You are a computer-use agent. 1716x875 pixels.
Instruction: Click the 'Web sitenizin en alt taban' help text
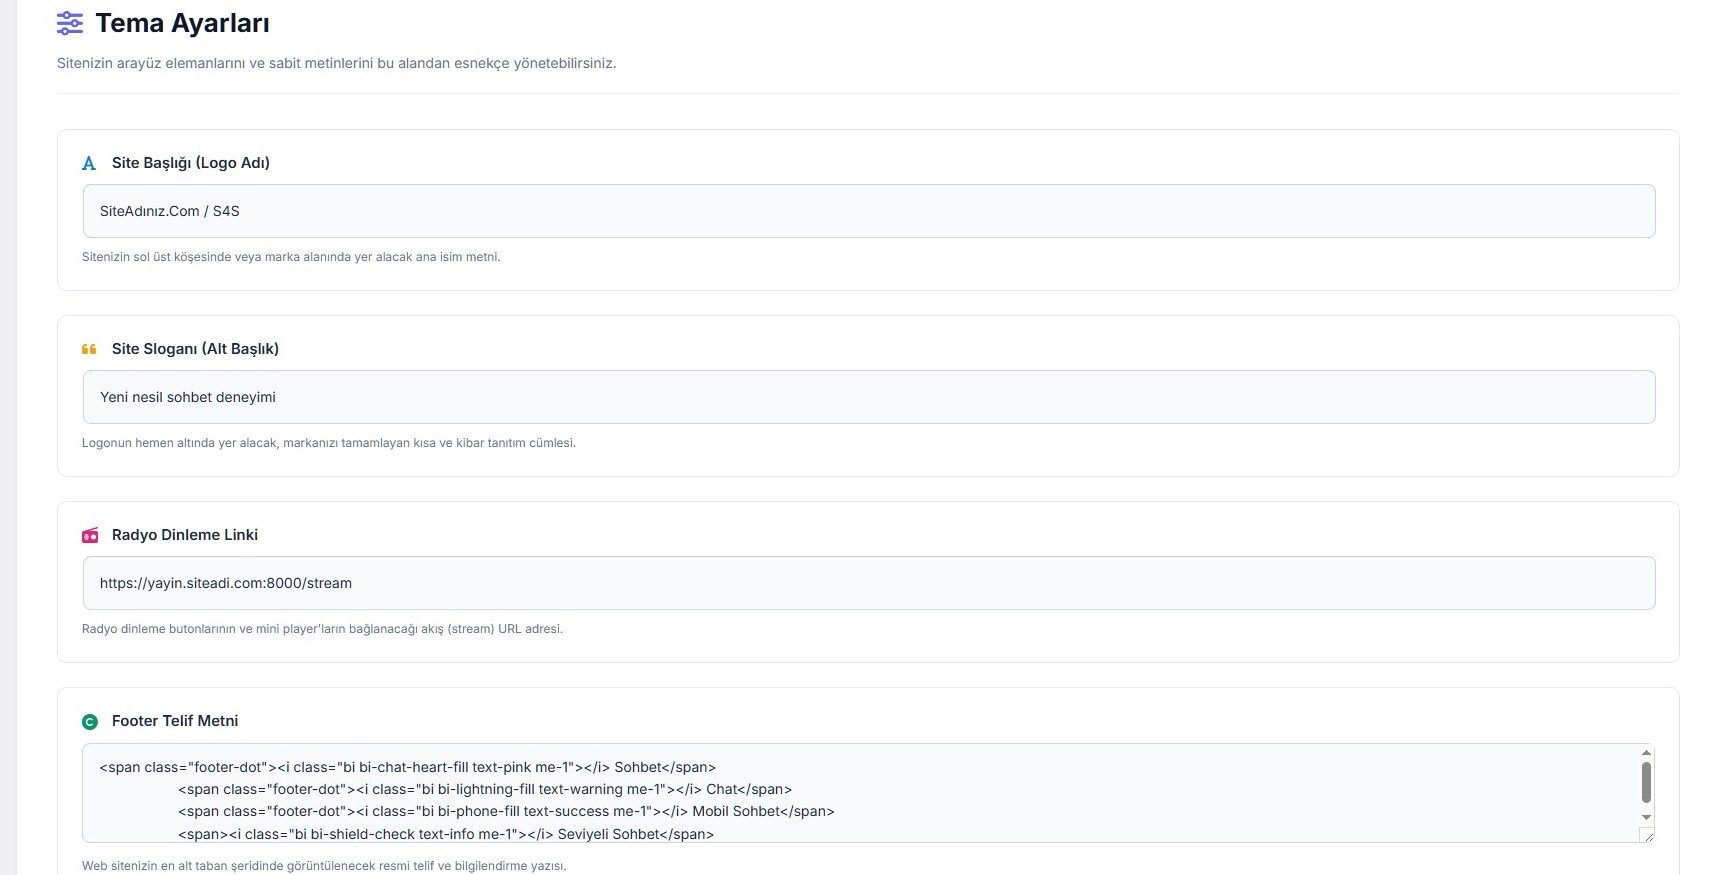(x=324, y=866)
